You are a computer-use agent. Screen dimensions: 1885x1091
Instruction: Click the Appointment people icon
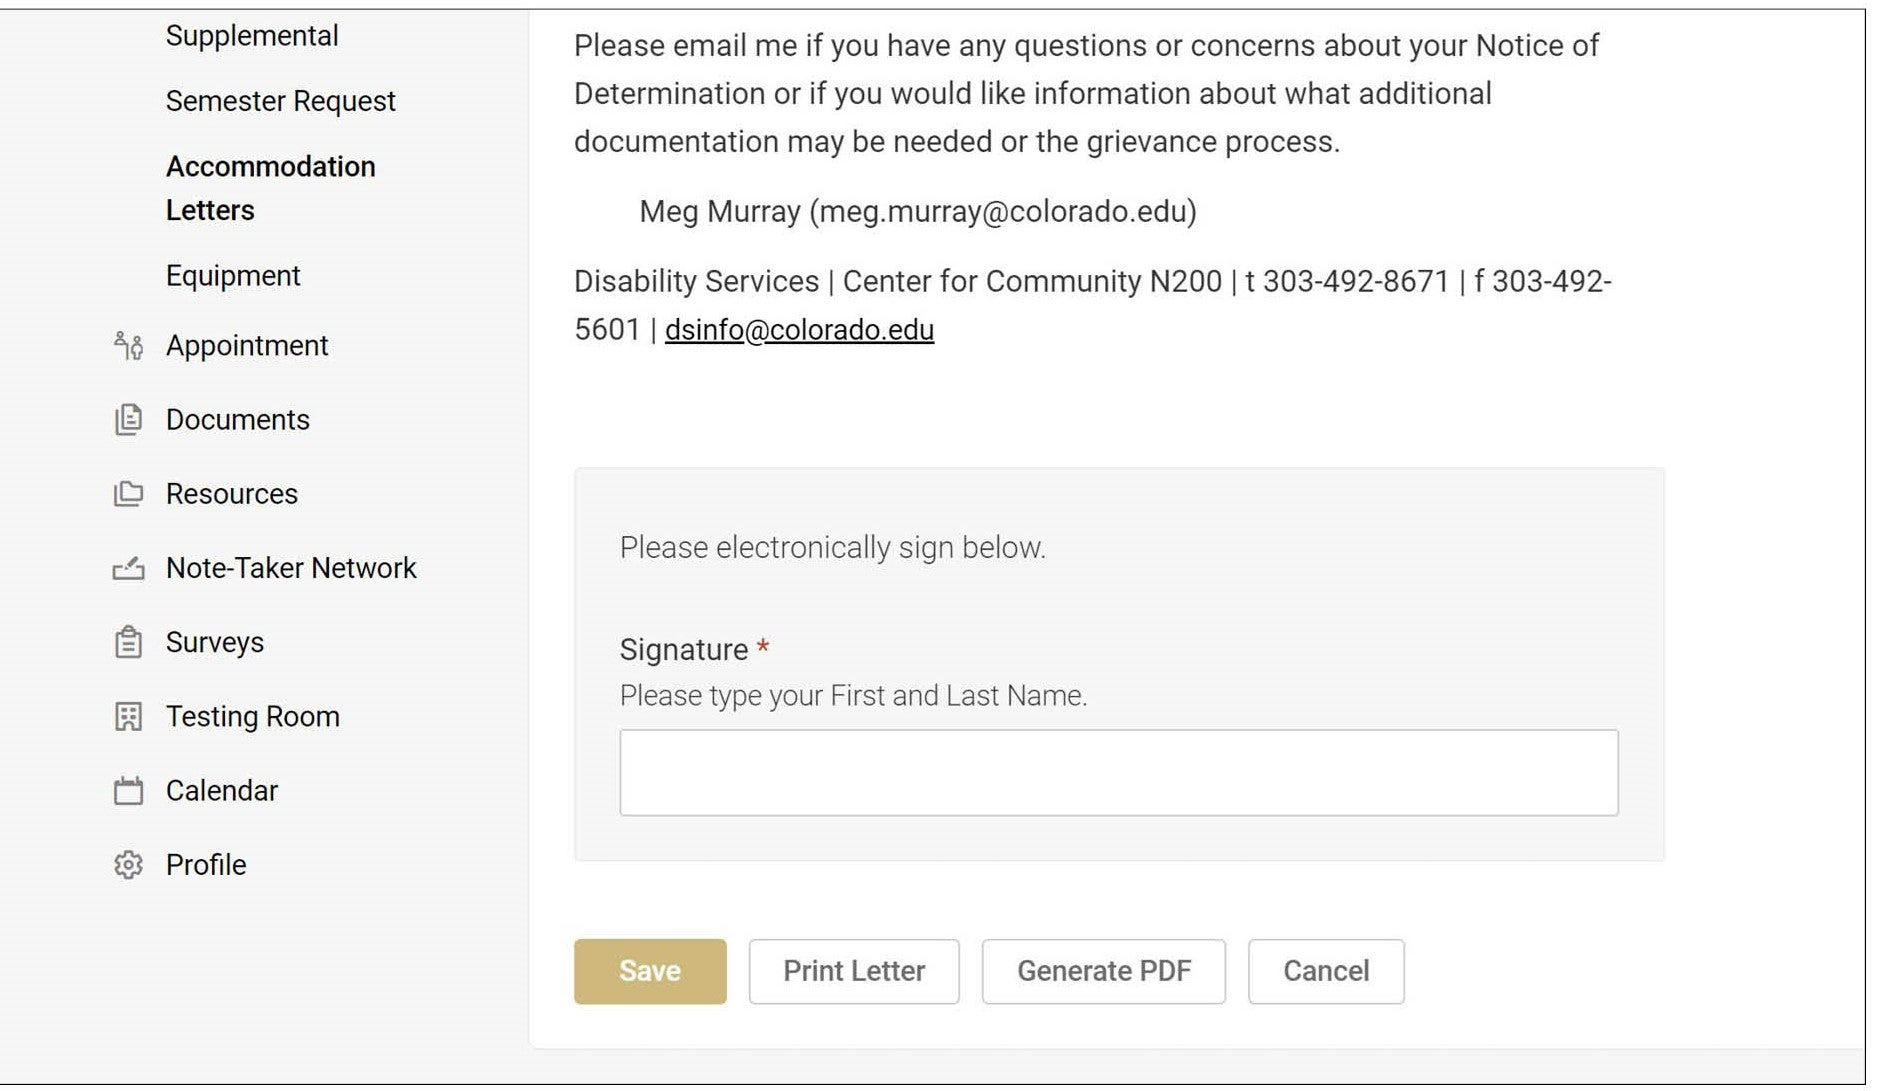(128, 346)
